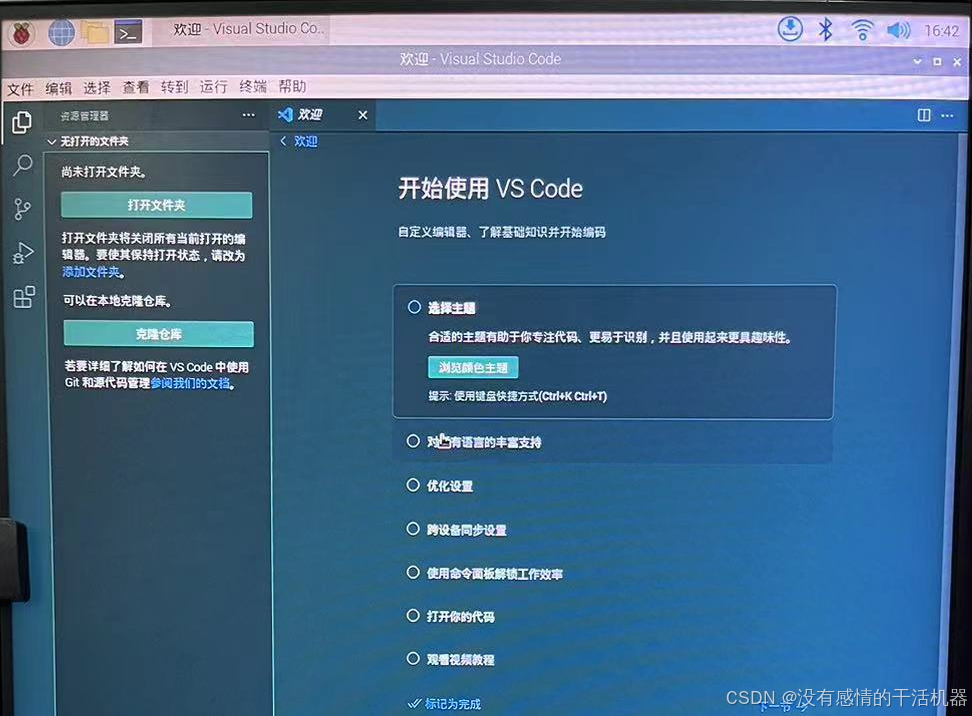Split the editor to the right

pyautogui.click(x=924, y=115)
